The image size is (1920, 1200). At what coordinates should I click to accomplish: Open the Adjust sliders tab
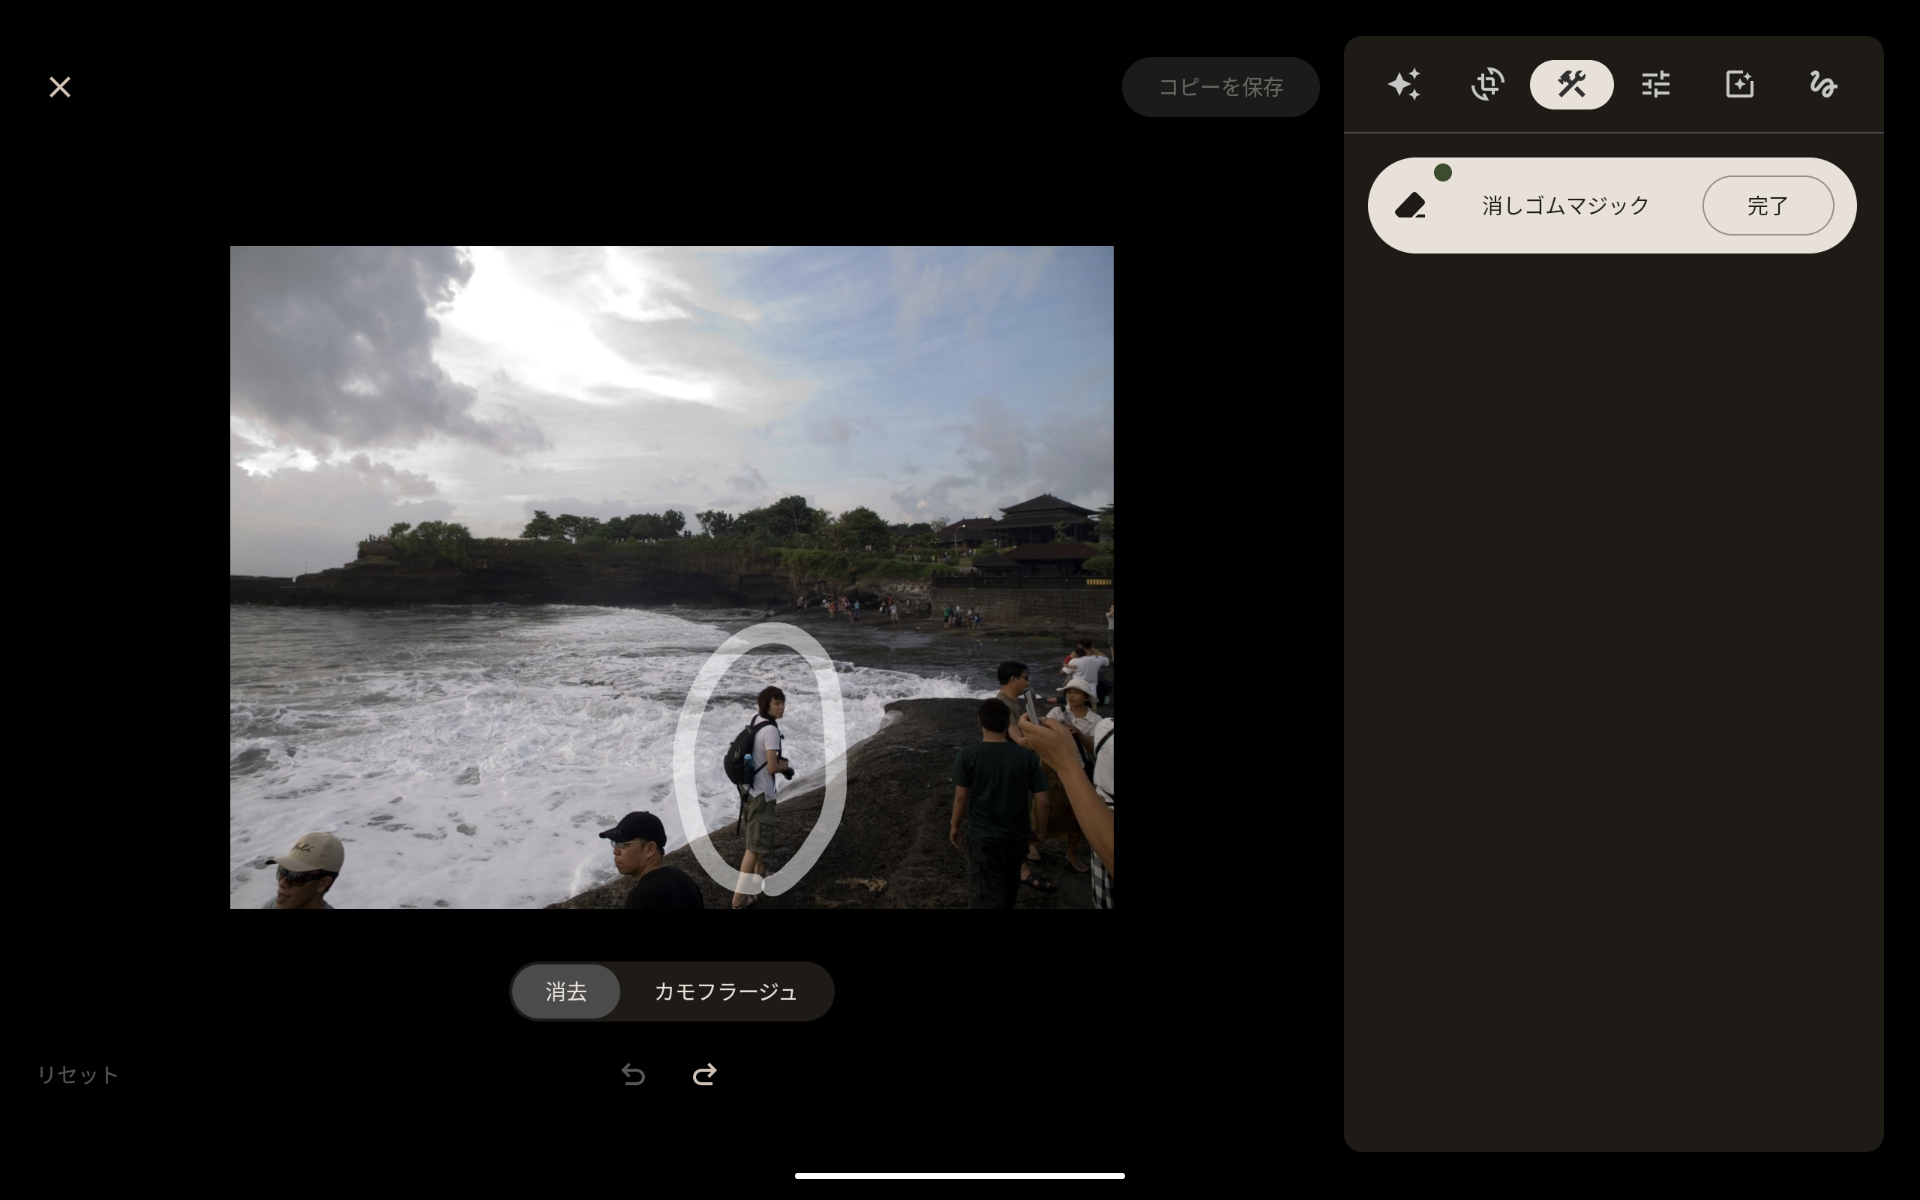coord(1656,84)
